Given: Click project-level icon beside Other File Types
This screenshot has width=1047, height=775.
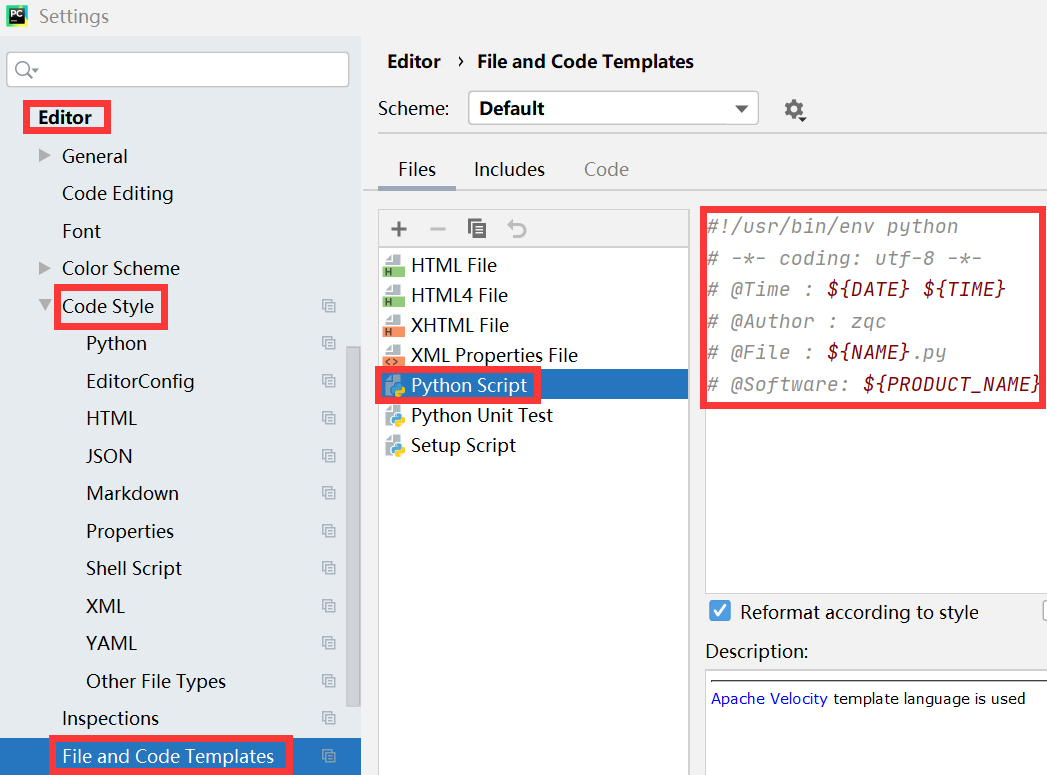Looking at the screenshot, I should 329,681.
